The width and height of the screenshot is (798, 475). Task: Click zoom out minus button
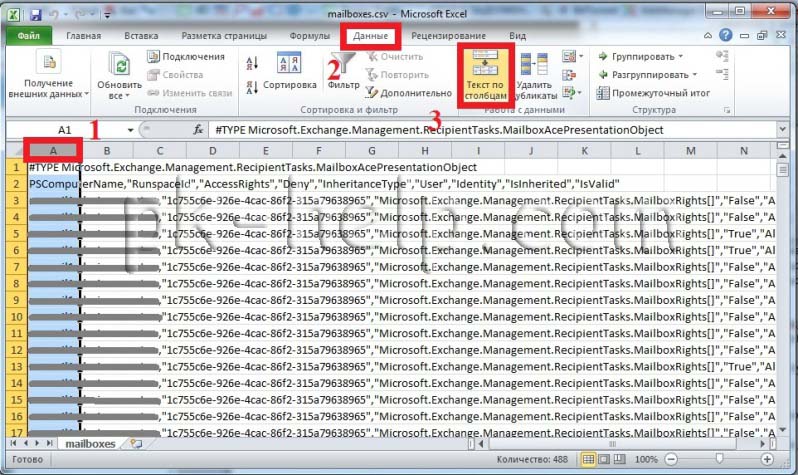coord(671,460)
